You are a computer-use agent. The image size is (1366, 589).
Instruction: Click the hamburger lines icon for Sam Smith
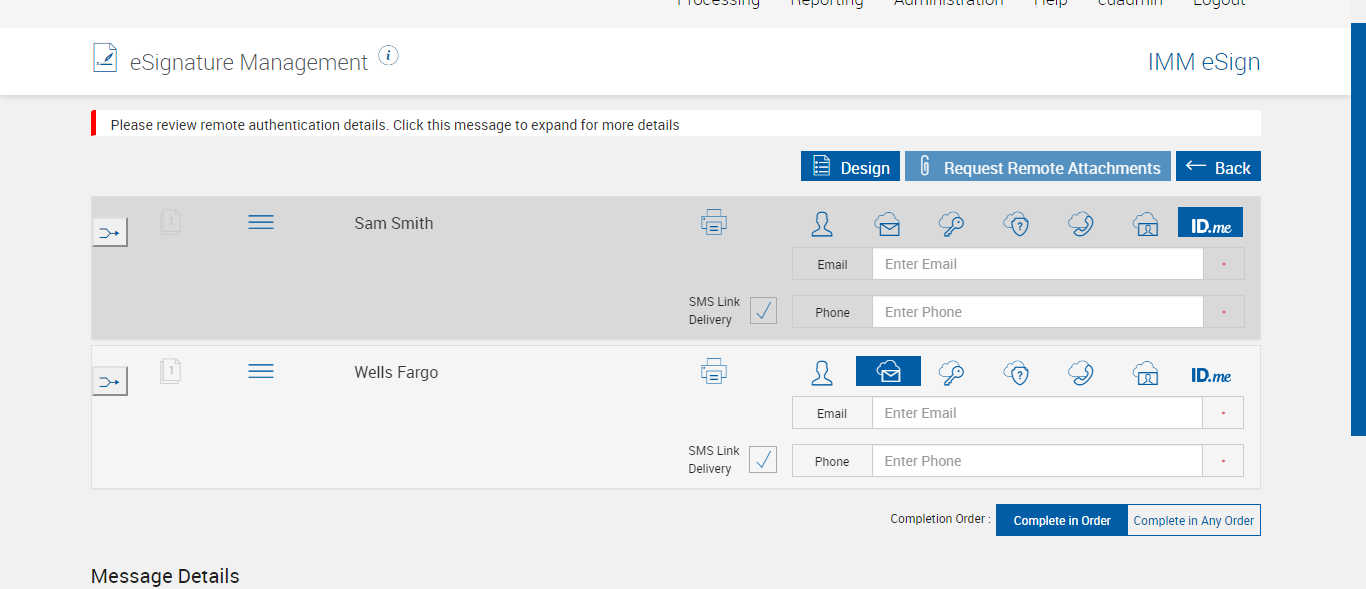[261, 222]
